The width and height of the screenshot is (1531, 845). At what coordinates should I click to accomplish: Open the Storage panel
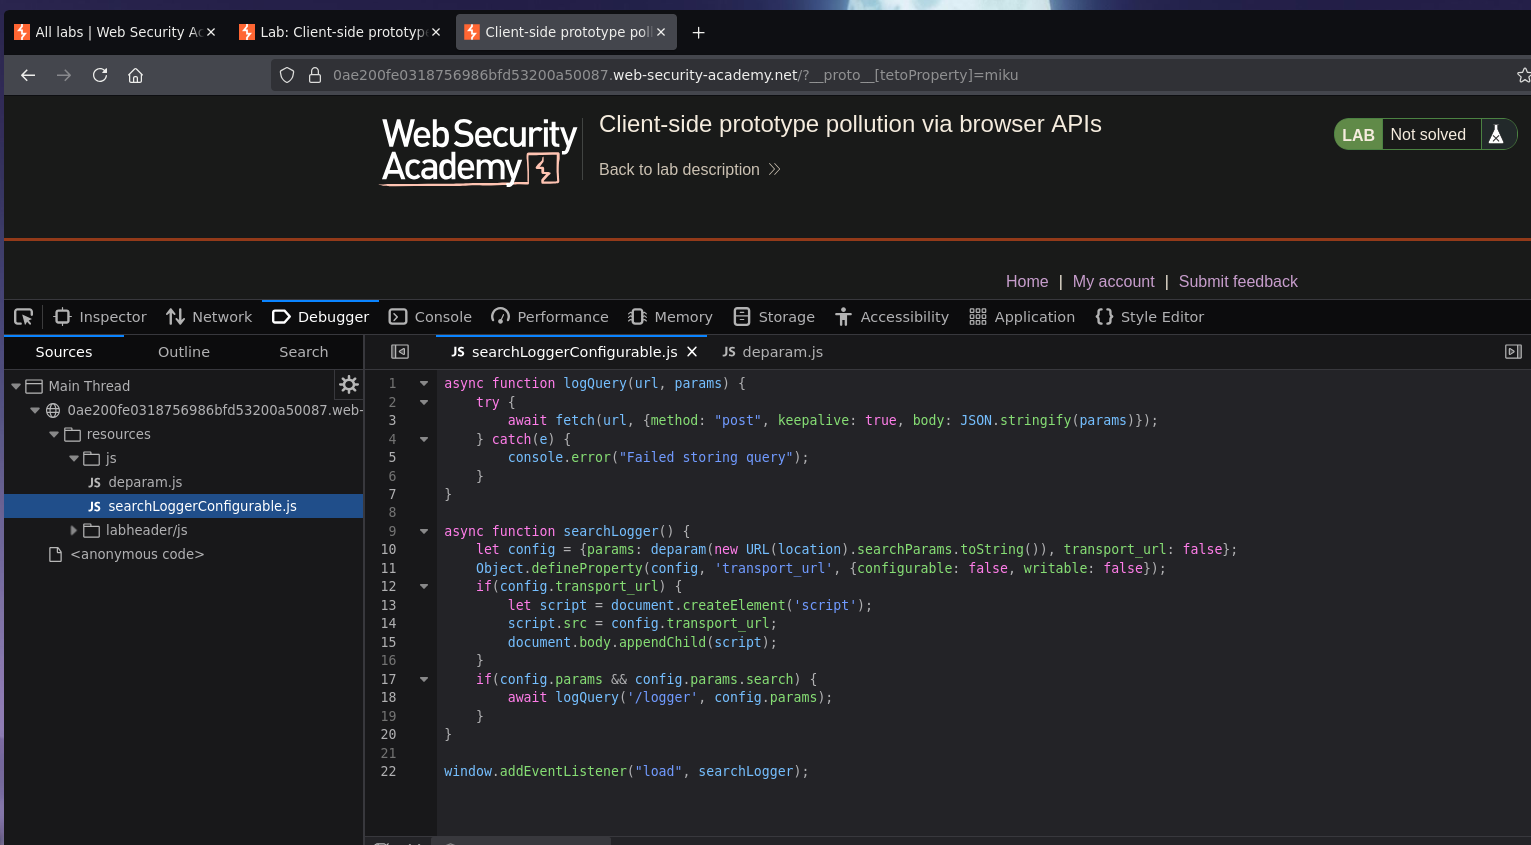pos(774,317)
